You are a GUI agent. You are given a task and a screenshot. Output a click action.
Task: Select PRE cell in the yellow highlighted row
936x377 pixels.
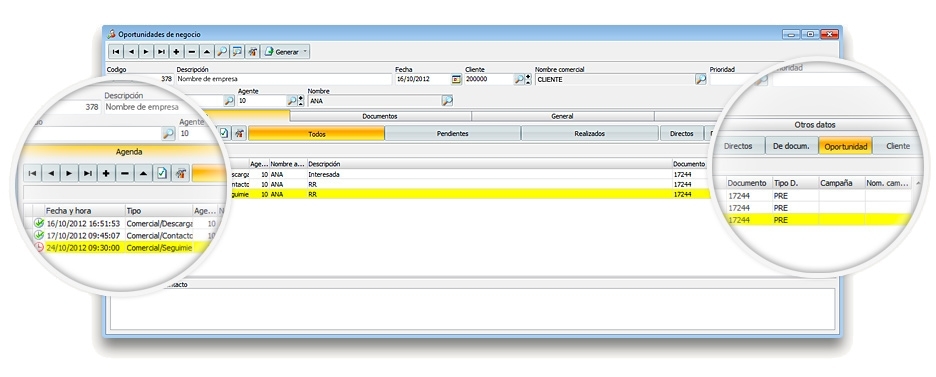(795, 220)
